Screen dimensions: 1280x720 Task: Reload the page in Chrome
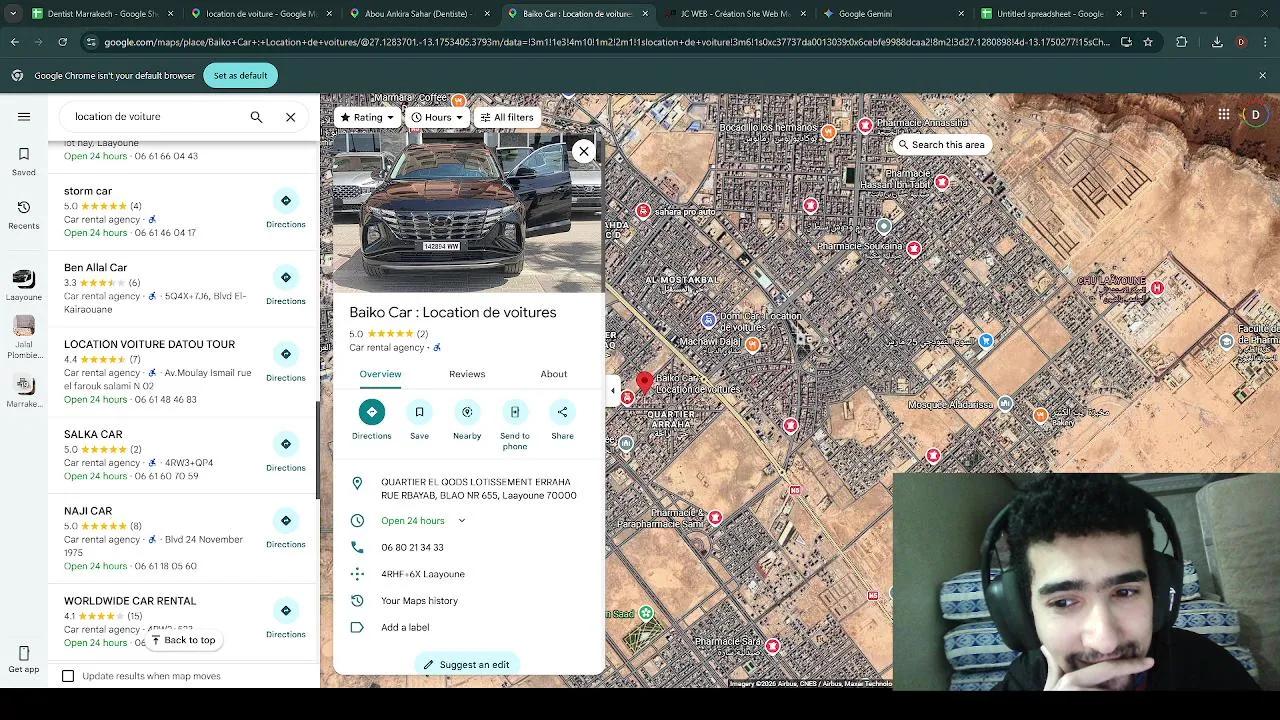pos(62,42)
